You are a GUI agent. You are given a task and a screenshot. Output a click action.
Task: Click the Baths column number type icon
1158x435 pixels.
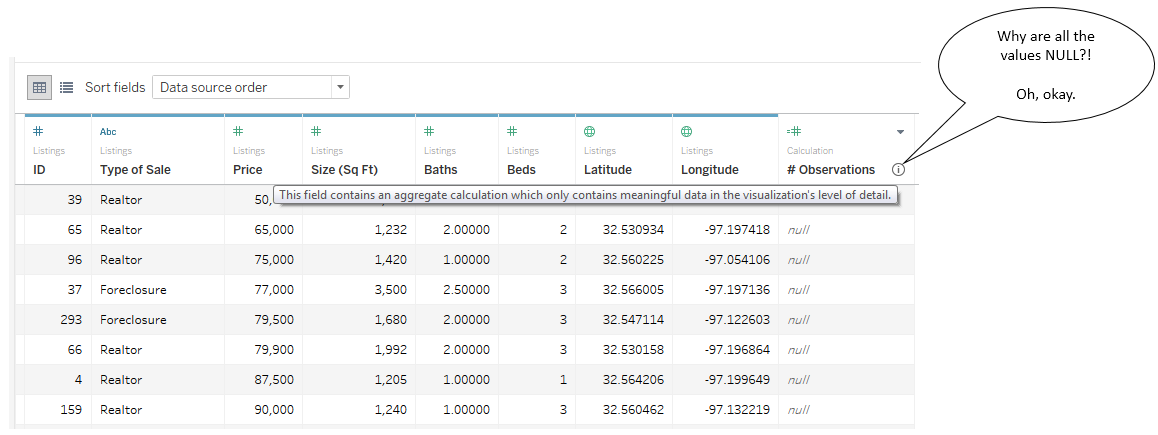(429, 131)
